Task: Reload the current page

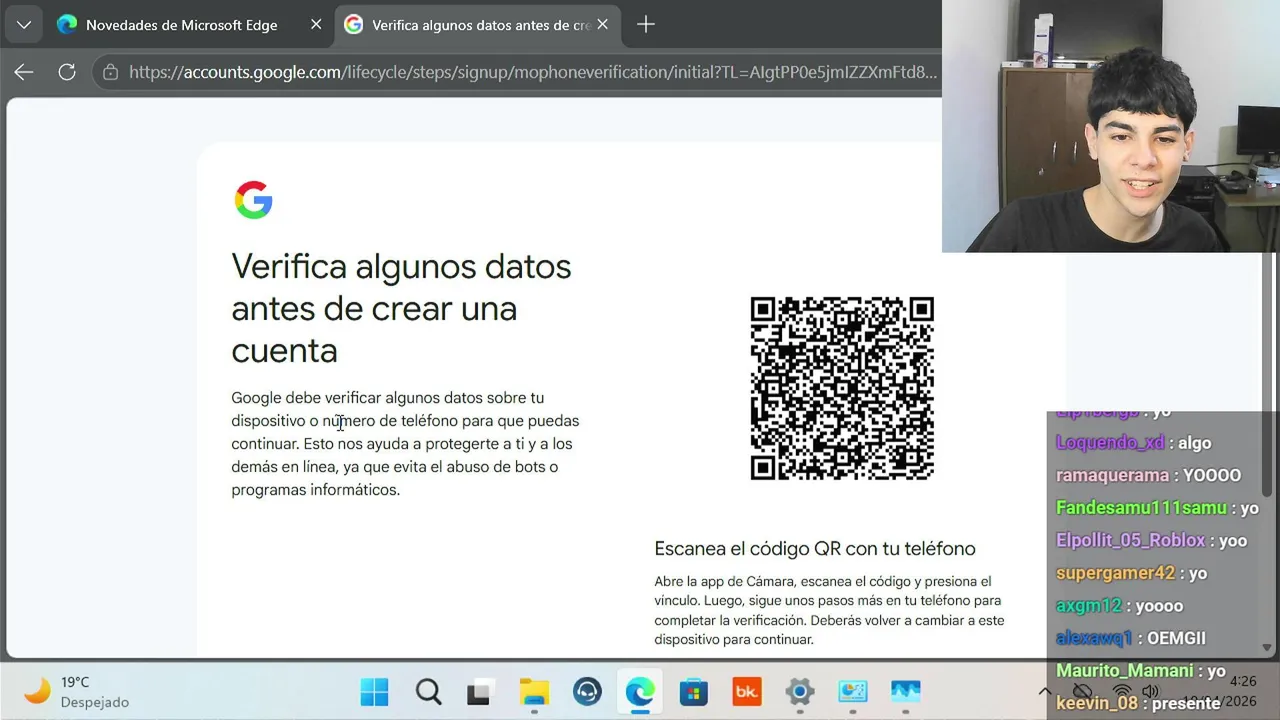Action: (x=67, y=72)
